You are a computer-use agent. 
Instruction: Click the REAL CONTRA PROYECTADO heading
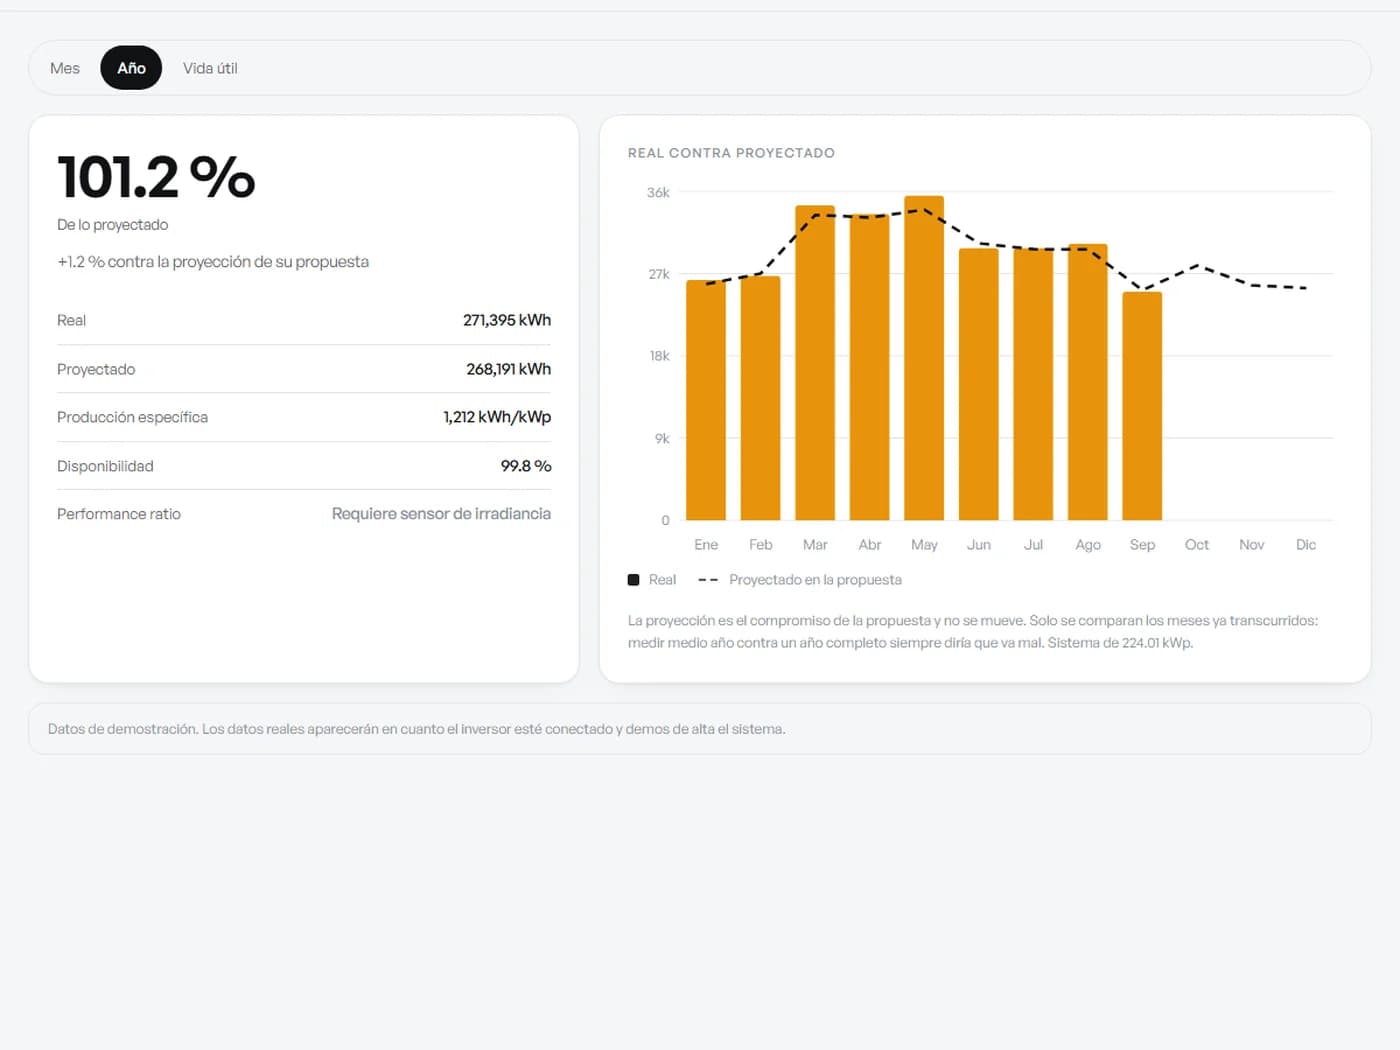coord(731,153)
